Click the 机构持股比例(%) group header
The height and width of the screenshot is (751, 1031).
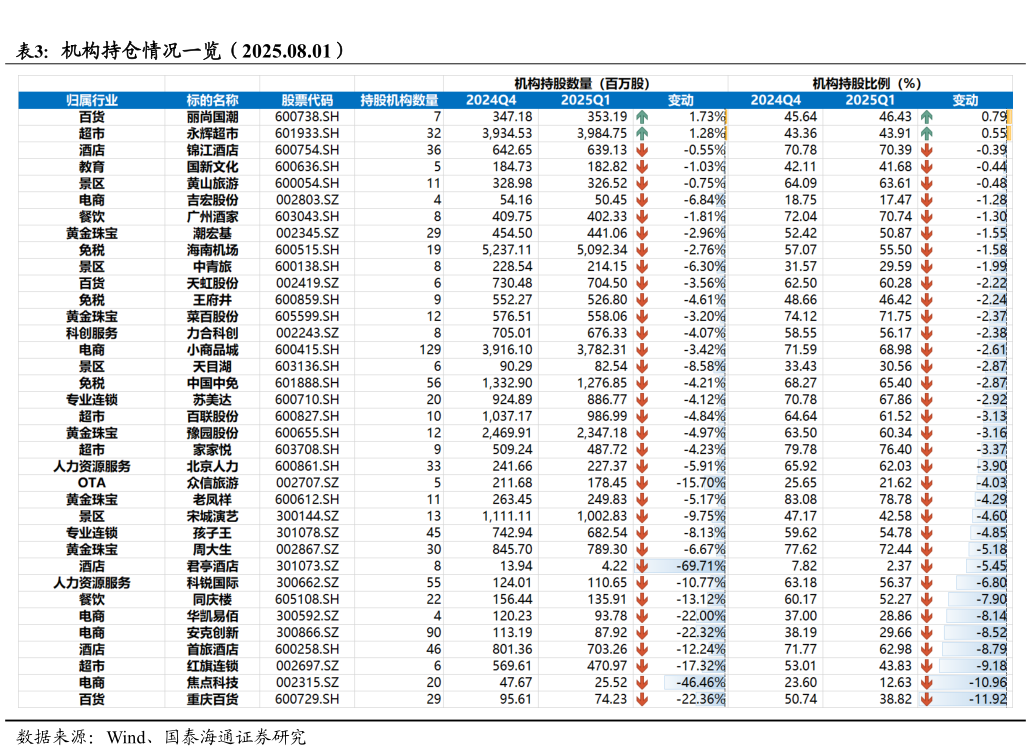[x=867, y=84]
